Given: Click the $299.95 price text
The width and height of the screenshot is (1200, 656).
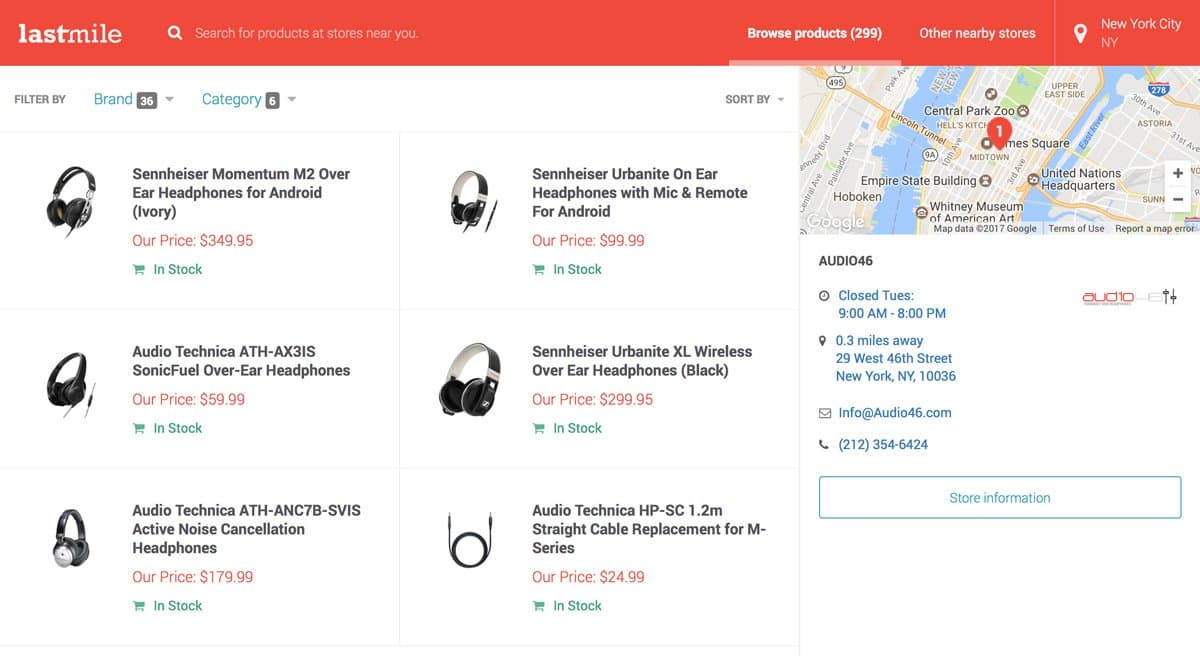Looking at the screenshot, I should [592, 400].
